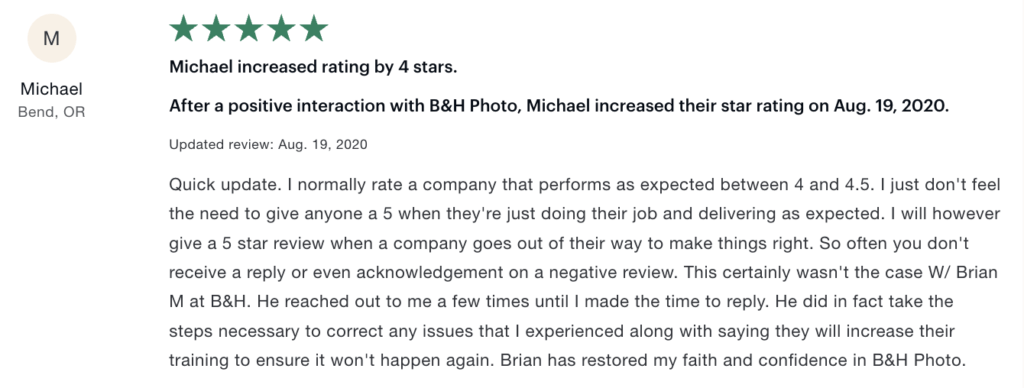Click the 'After a positive interaction' notice line

[x=558, y=106]
